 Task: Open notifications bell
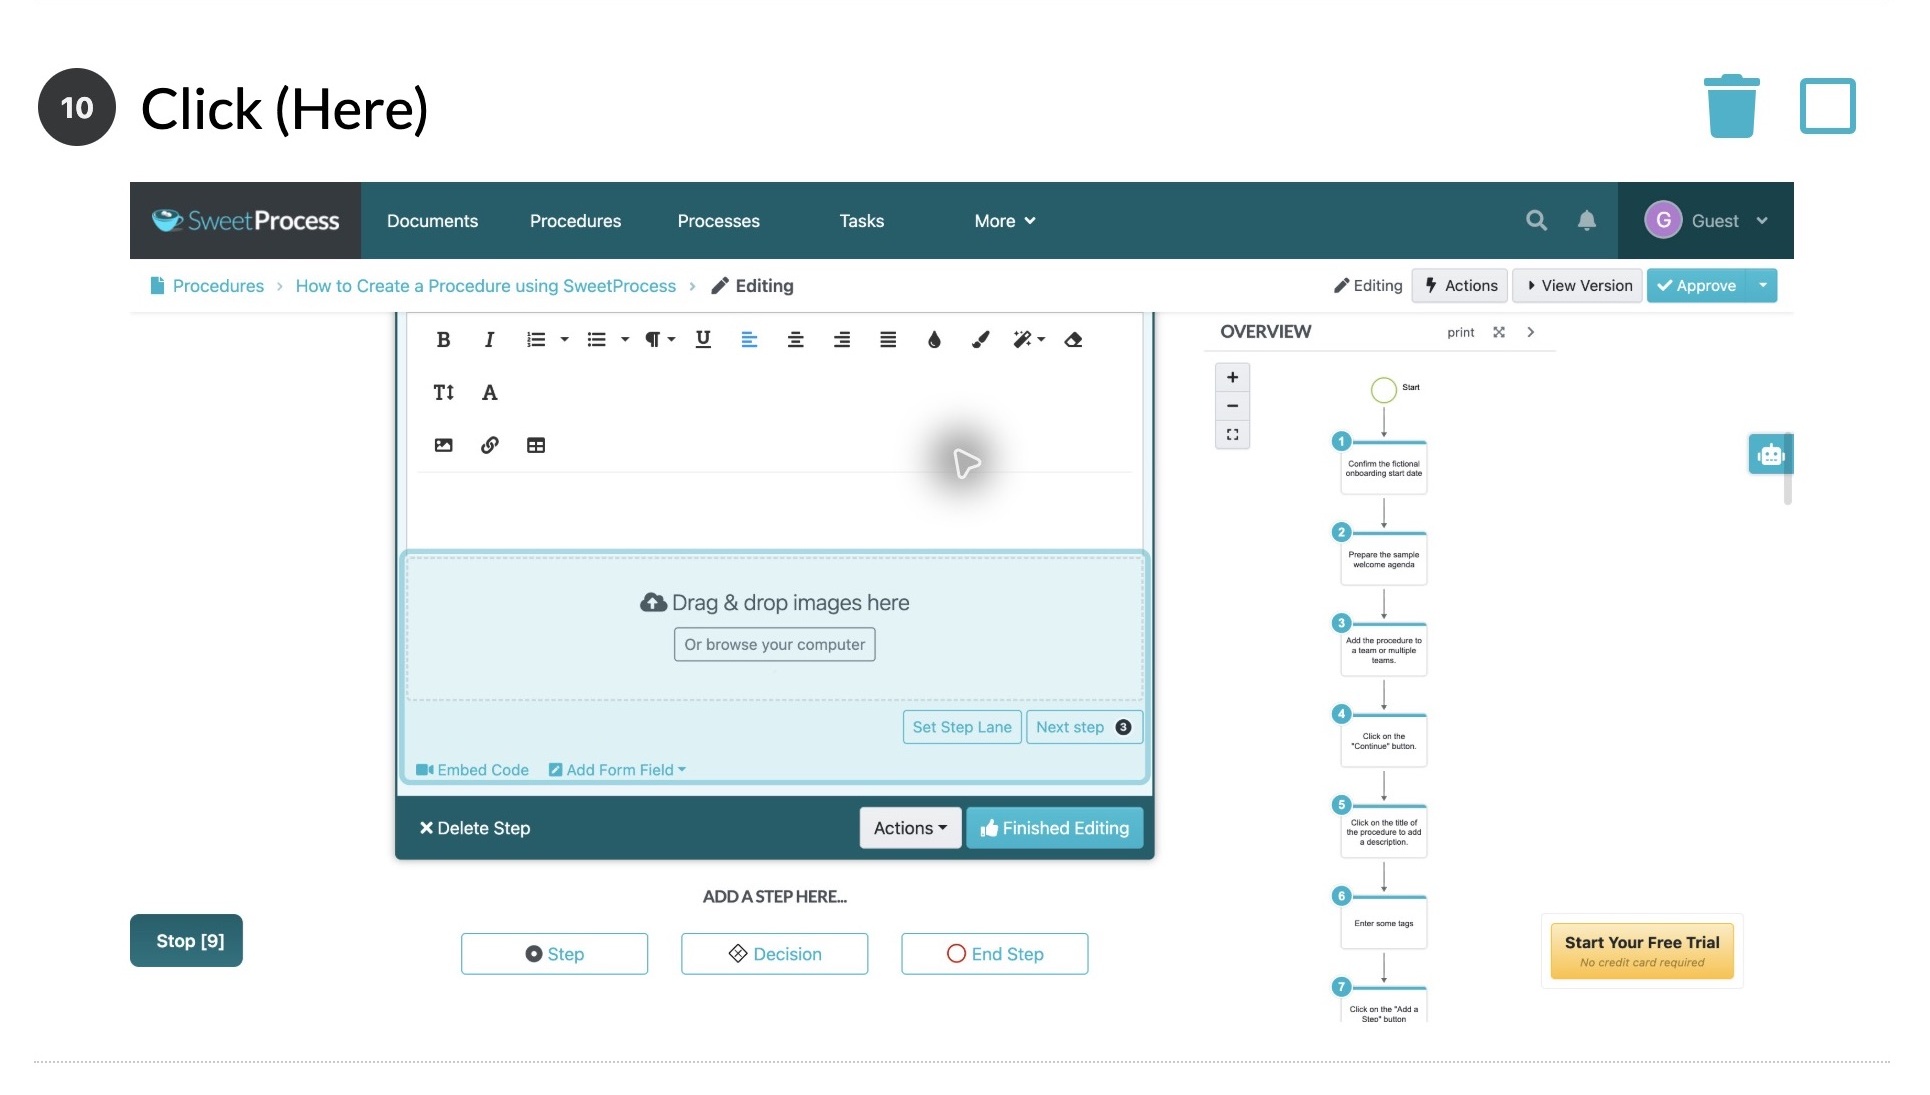[1586, 221]
